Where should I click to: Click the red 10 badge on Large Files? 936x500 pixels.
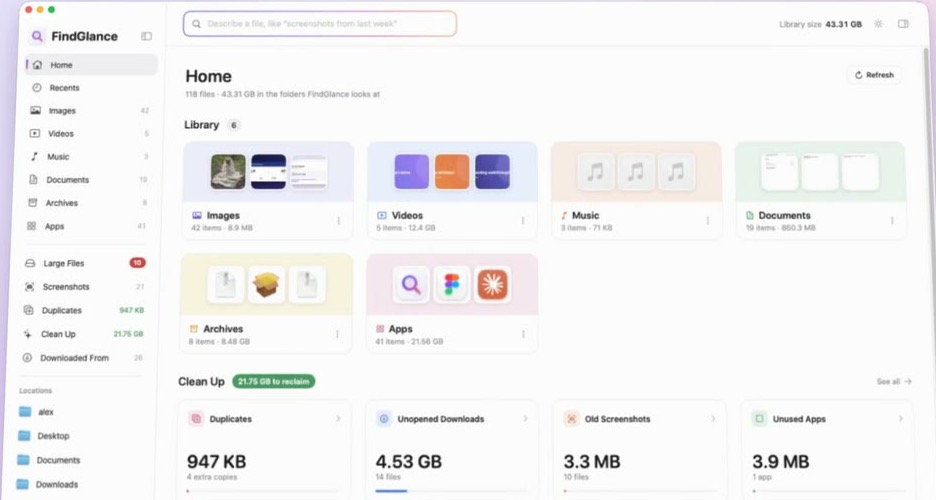click(137, 263)
